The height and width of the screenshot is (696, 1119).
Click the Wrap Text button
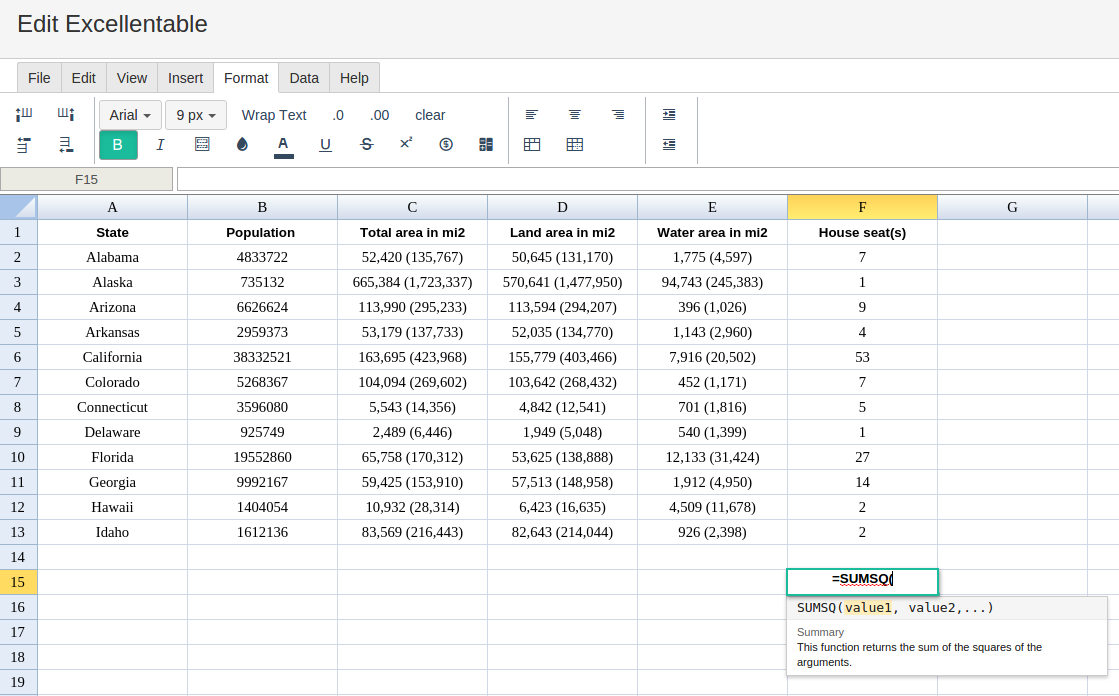274,115
